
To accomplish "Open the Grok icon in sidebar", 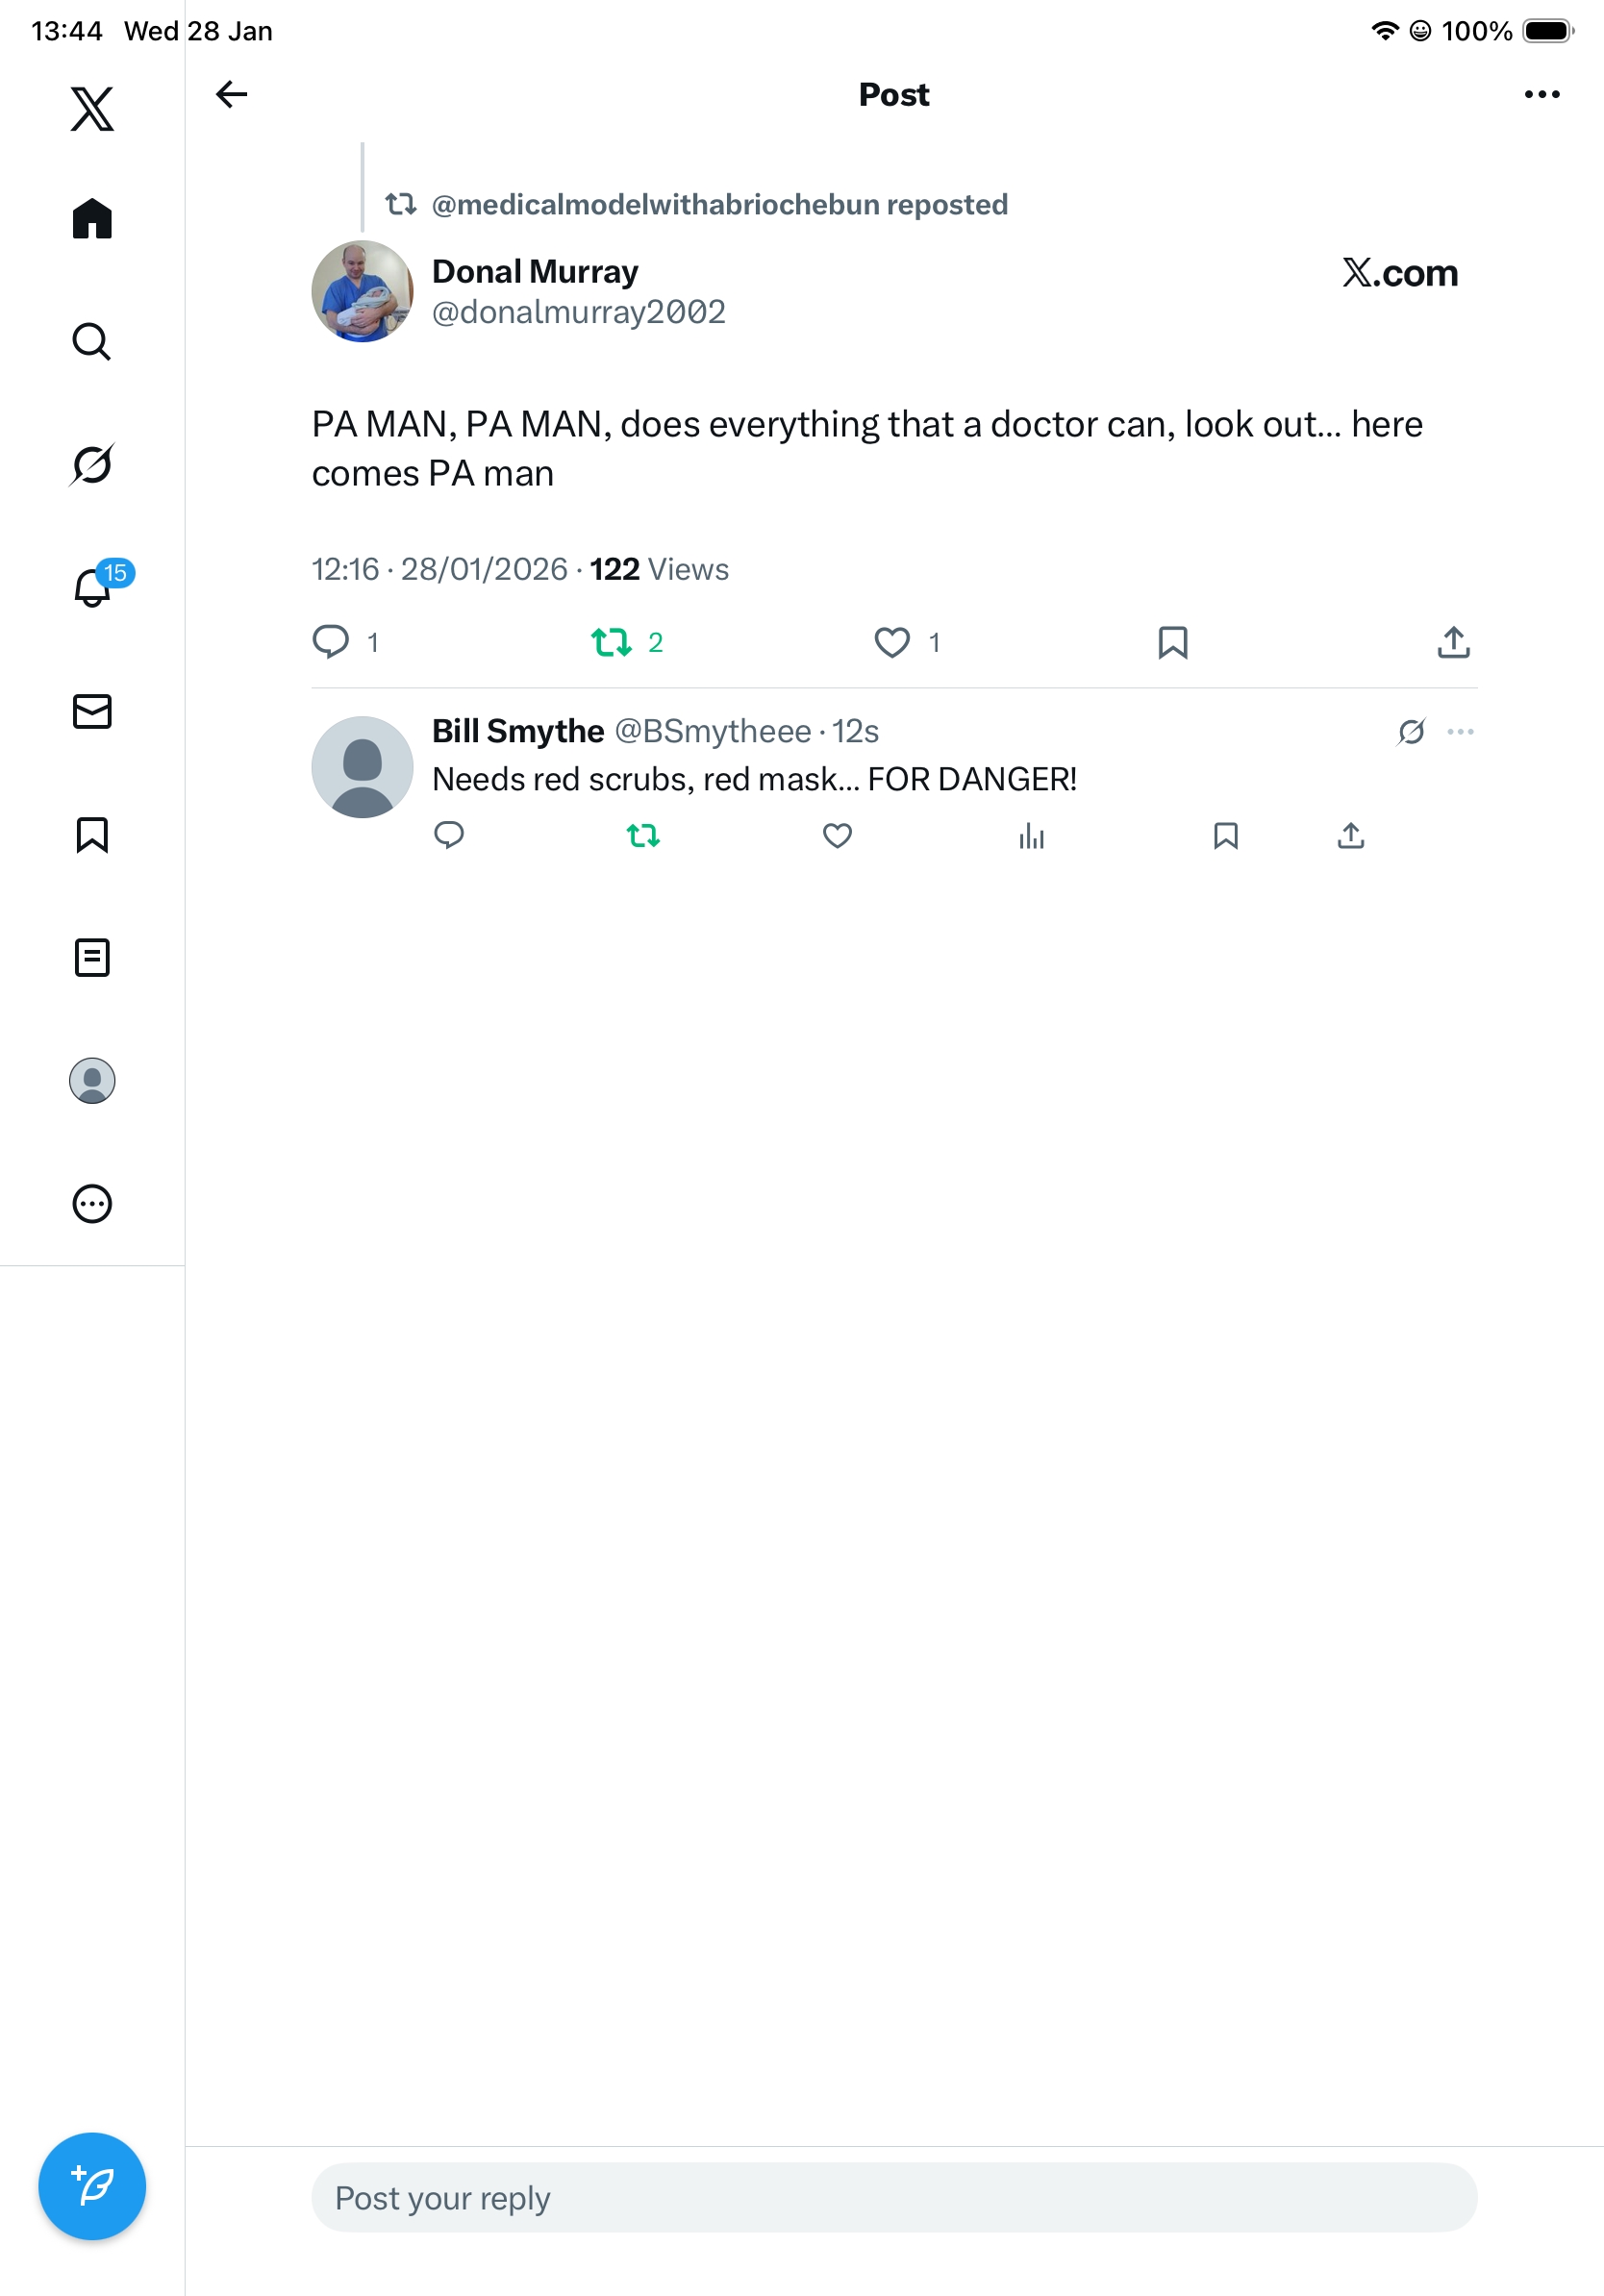I will [92, 464].
